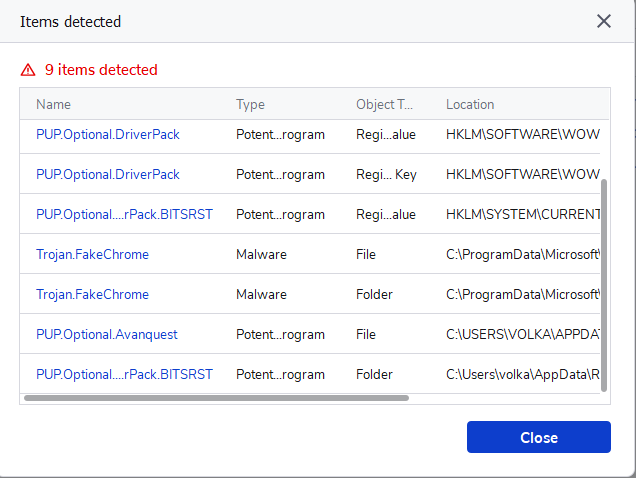This screenshot has height=478, width=636.
Task: Open the PUP.Optional.Avanquest link
Action: point(107,334)
